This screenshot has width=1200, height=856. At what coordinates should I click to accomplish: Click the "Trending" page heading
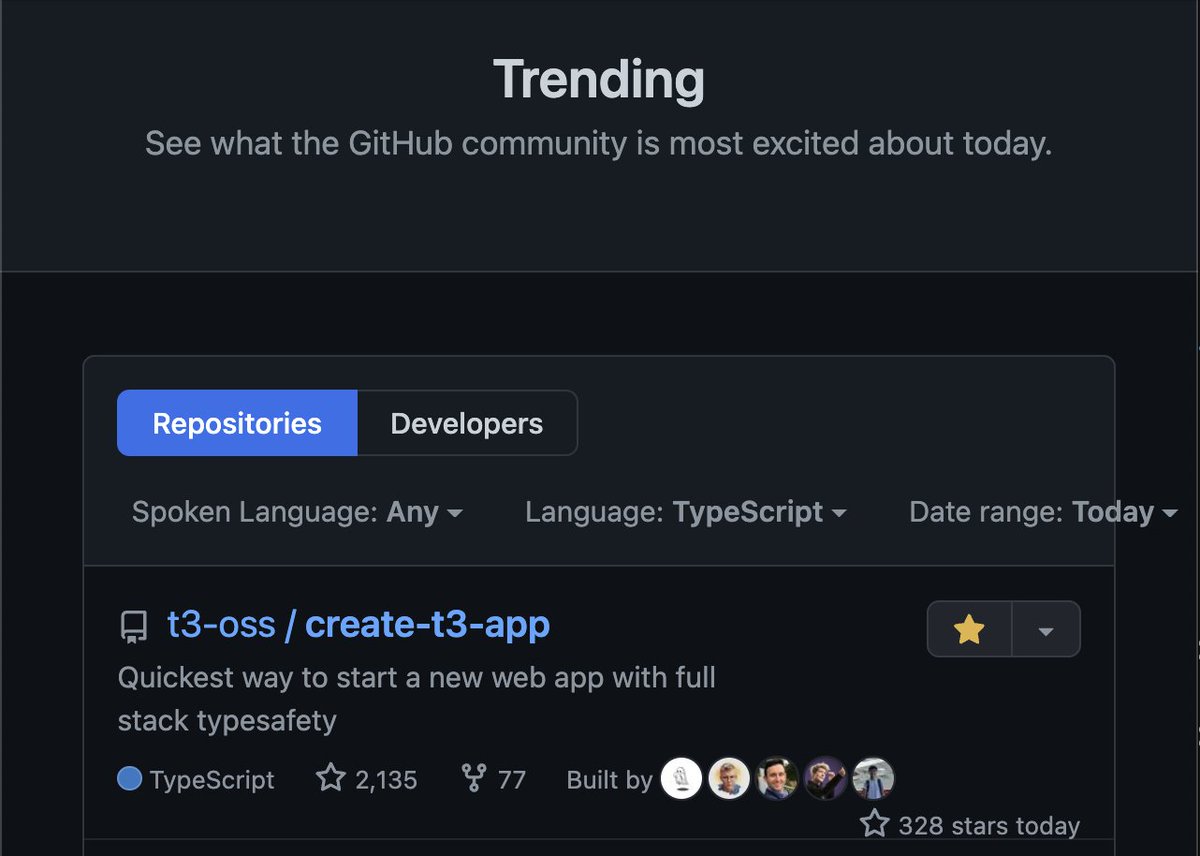pyautogui.click(x=599, y=79)
